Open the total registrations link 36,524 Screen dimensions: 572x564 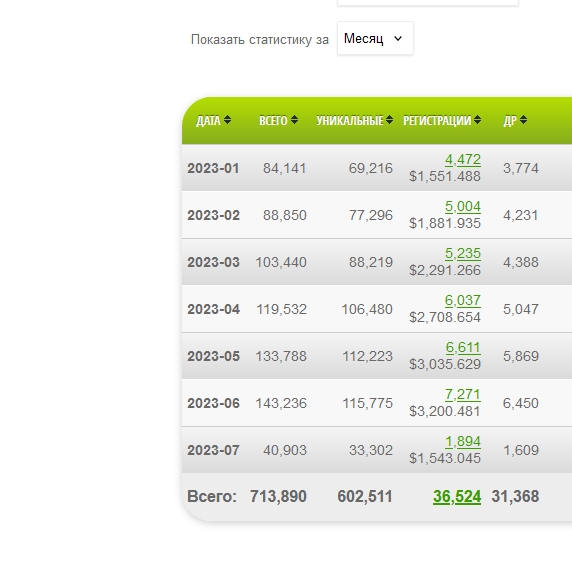click(457, 497)
